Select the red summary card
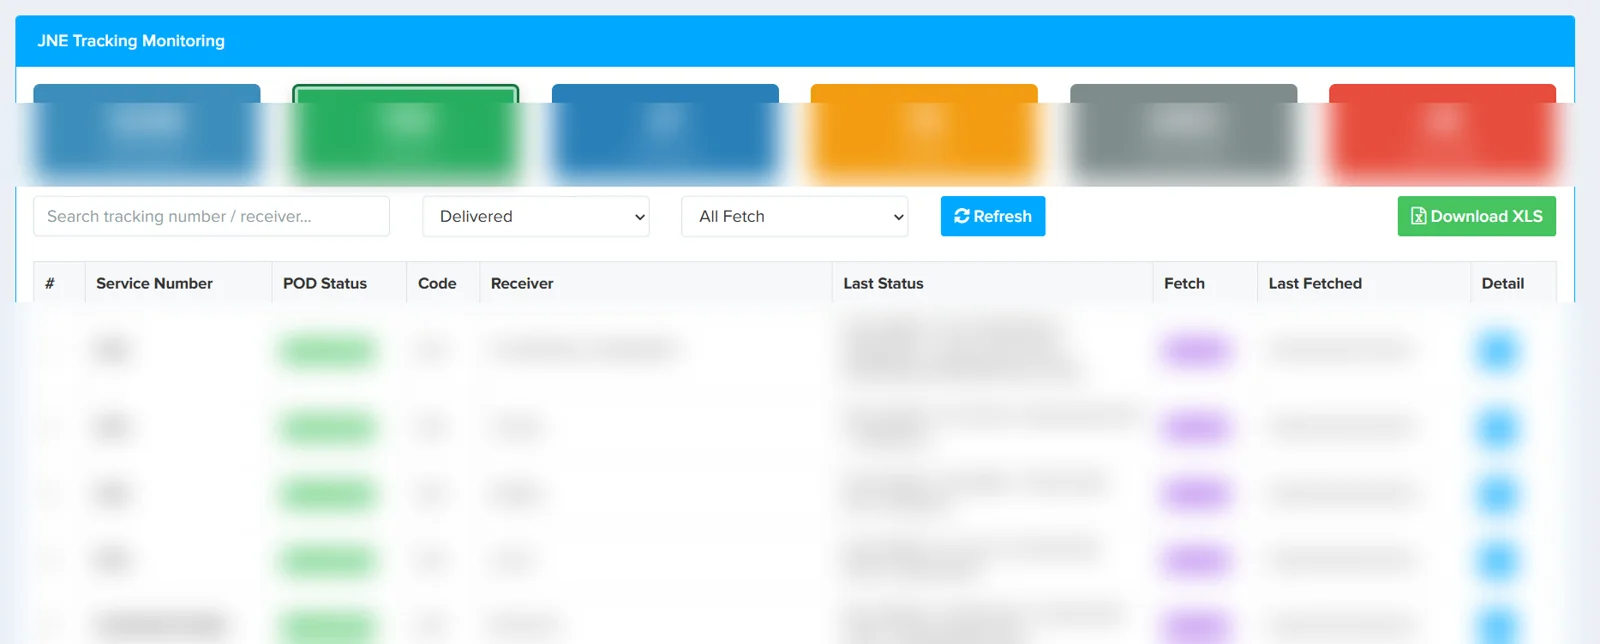Screen dimensions: 1600x644 pyautogui.click(x=1442, y=132)
